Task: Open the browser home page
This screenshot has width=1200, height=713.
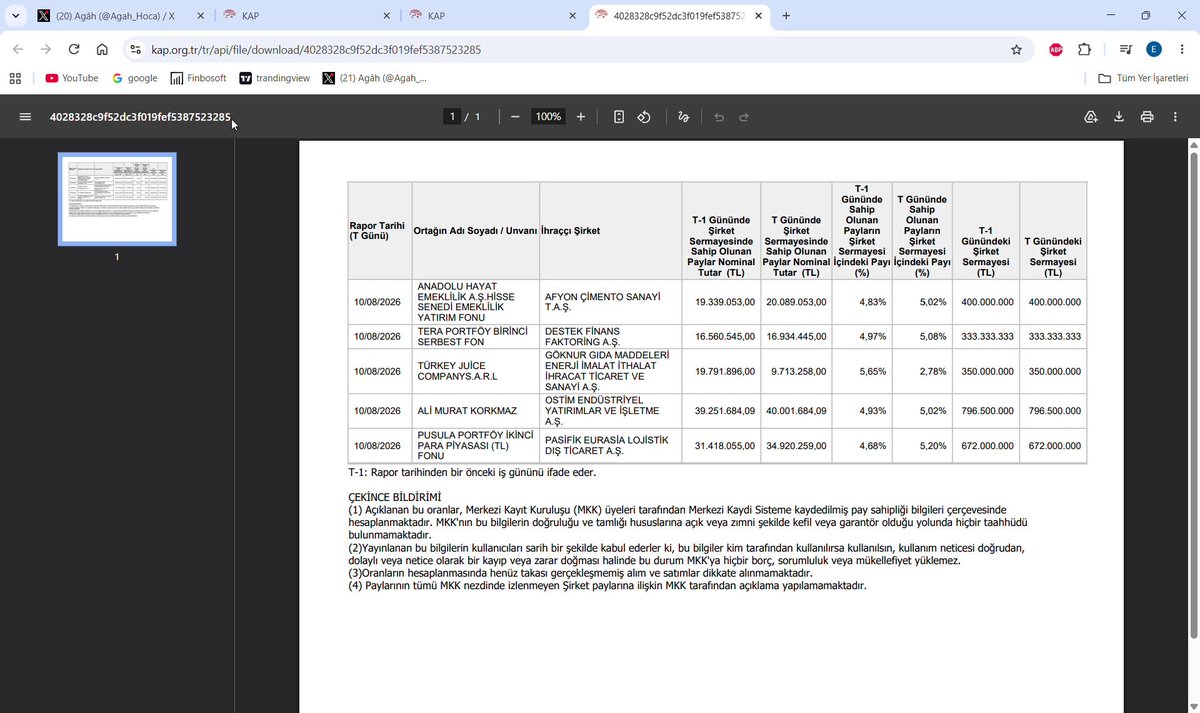Action: coord(102,49)
